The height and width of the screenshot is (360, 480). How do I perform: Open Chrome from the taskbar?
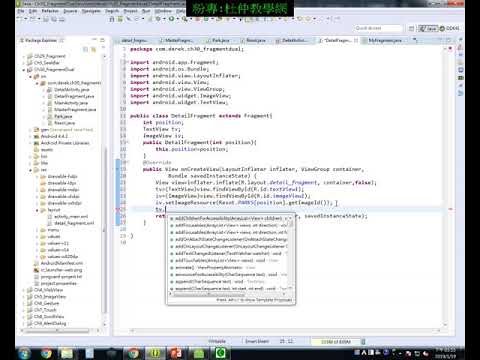click(46, 353)
